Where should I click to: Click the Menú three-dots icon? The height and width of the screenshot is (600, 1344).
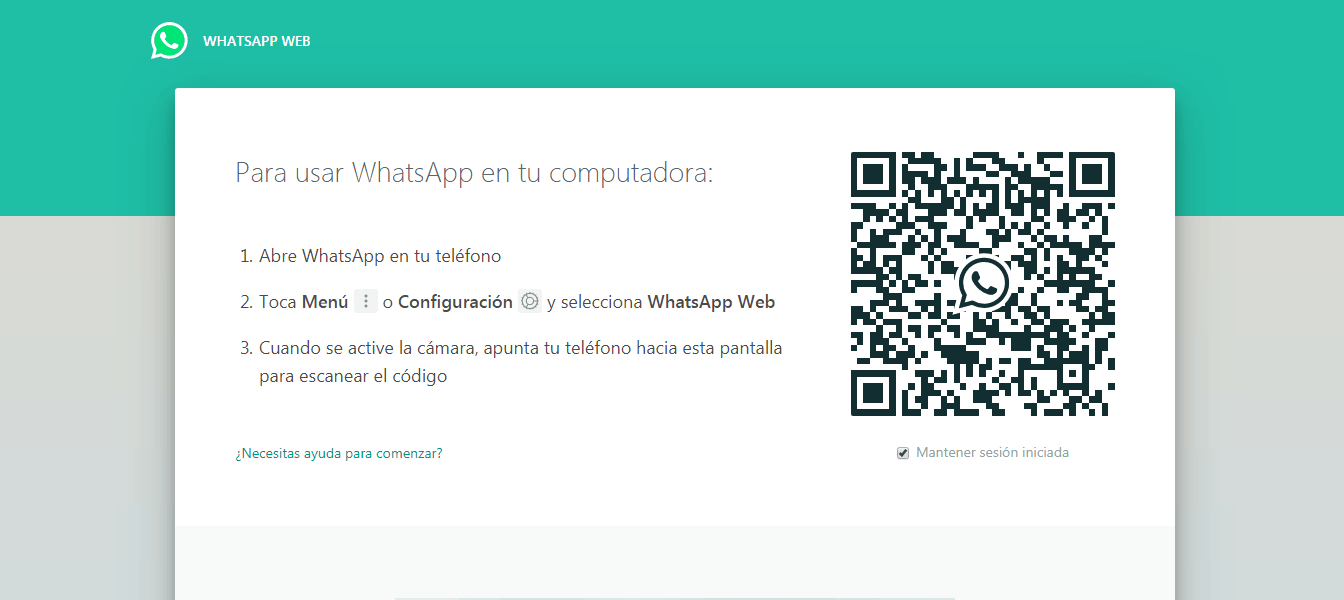pos(366,302)
